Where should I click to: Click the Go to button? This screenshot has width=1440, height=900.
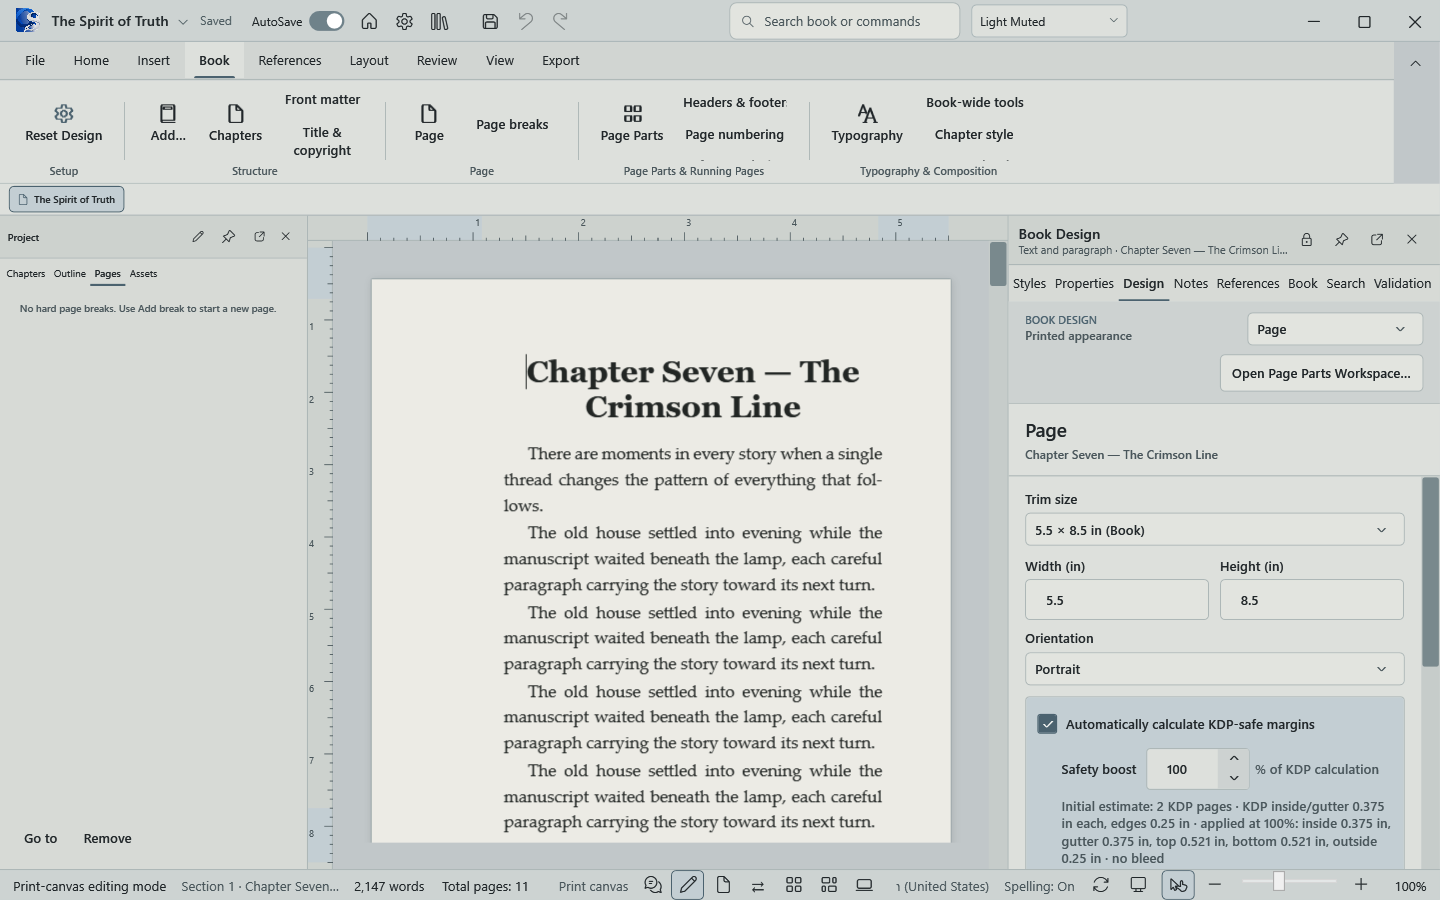[x=41, y=838]
